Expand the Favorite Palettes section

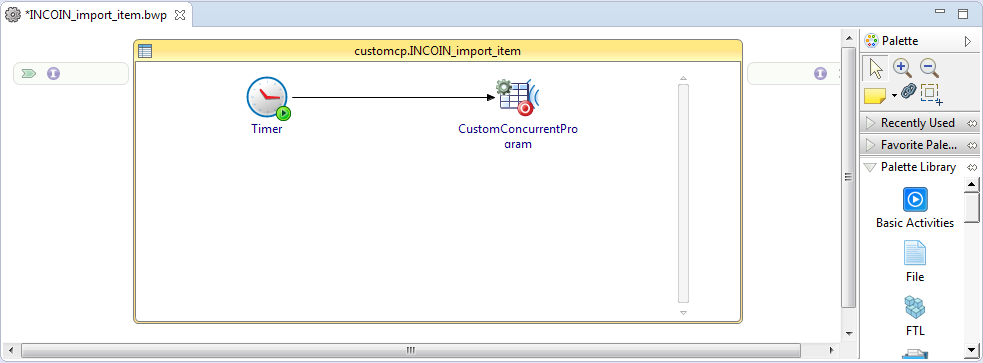918,145
